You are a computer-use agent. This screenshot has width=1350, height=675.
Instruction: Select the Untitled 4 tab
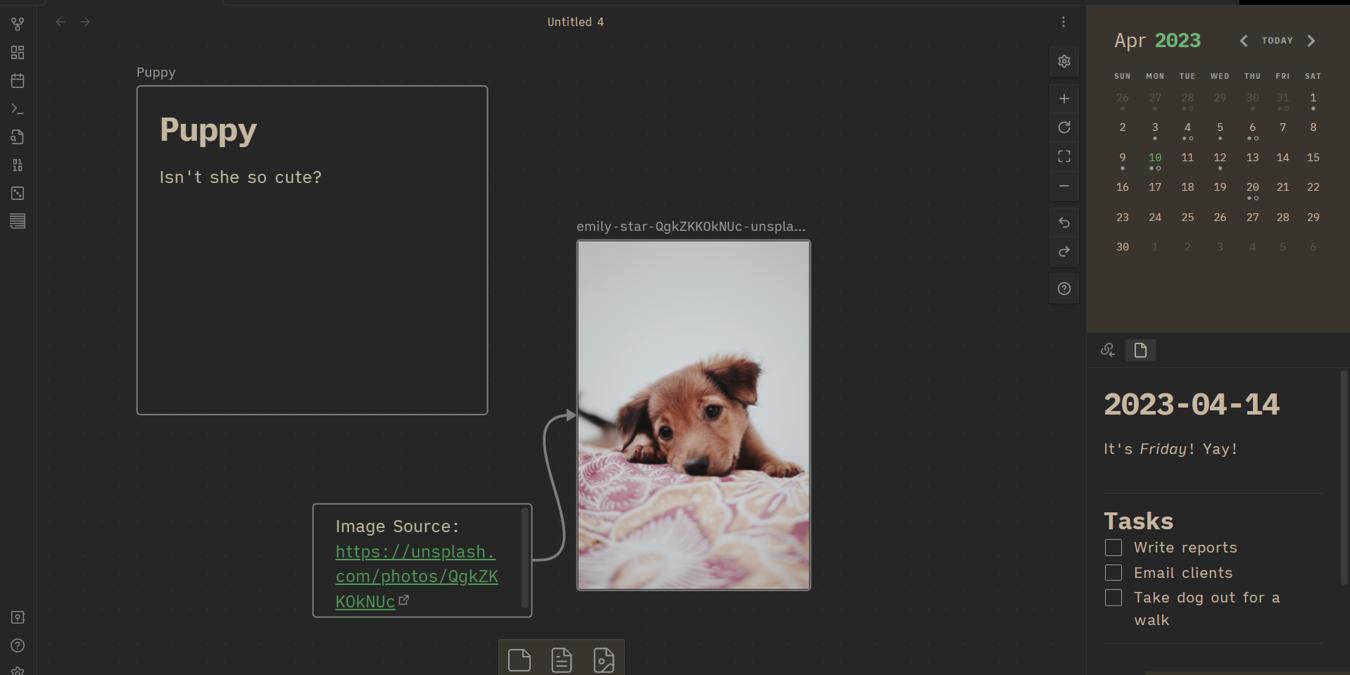pyautogui.click(x=575, y=21)
